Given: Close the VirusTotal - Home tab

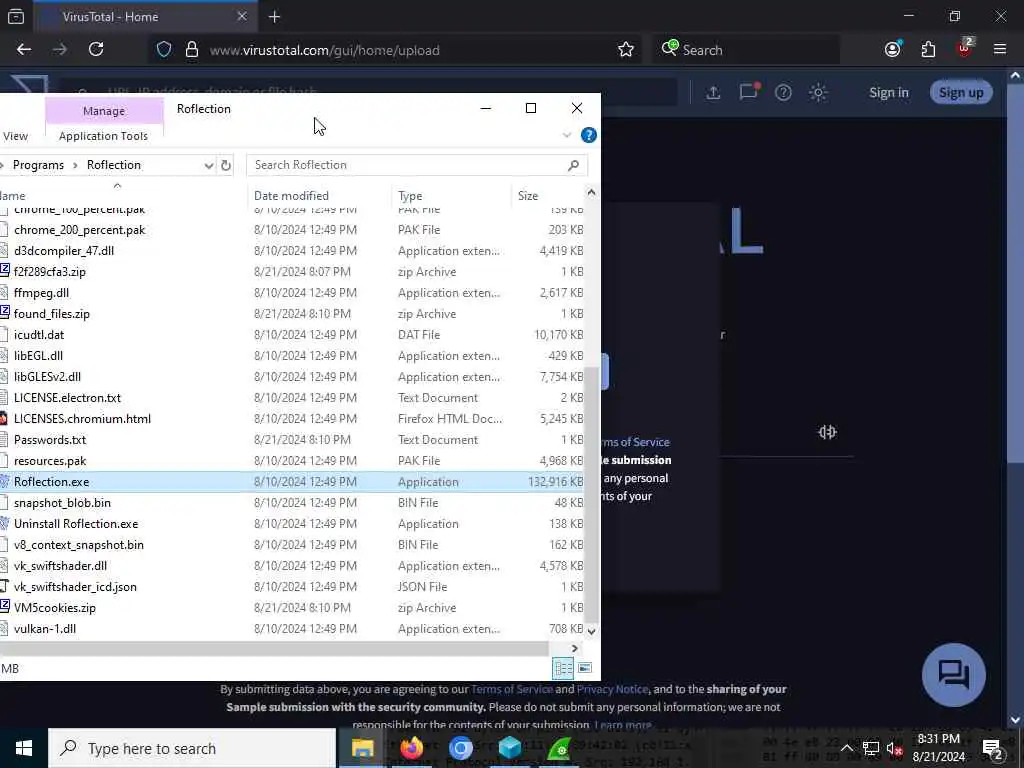Looking at the screenshot, I should [242, 16].
